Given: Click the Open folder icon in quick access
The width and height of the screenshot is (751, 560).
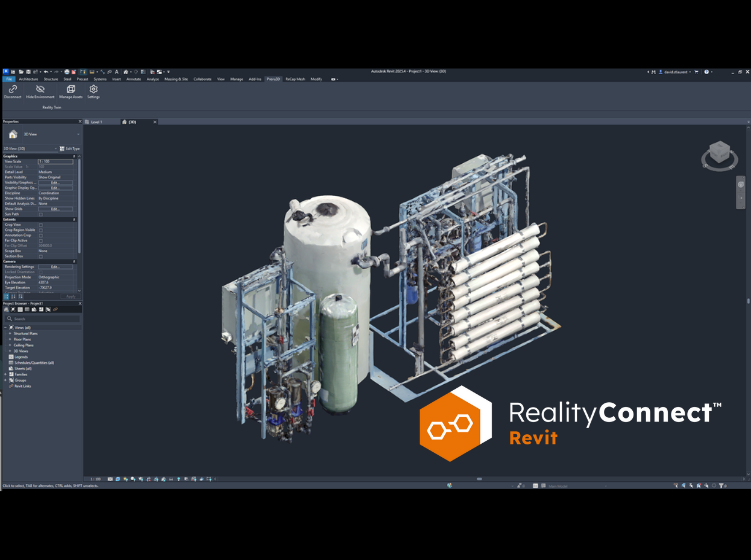Looking at the screenshot, I should pos(21,72).
